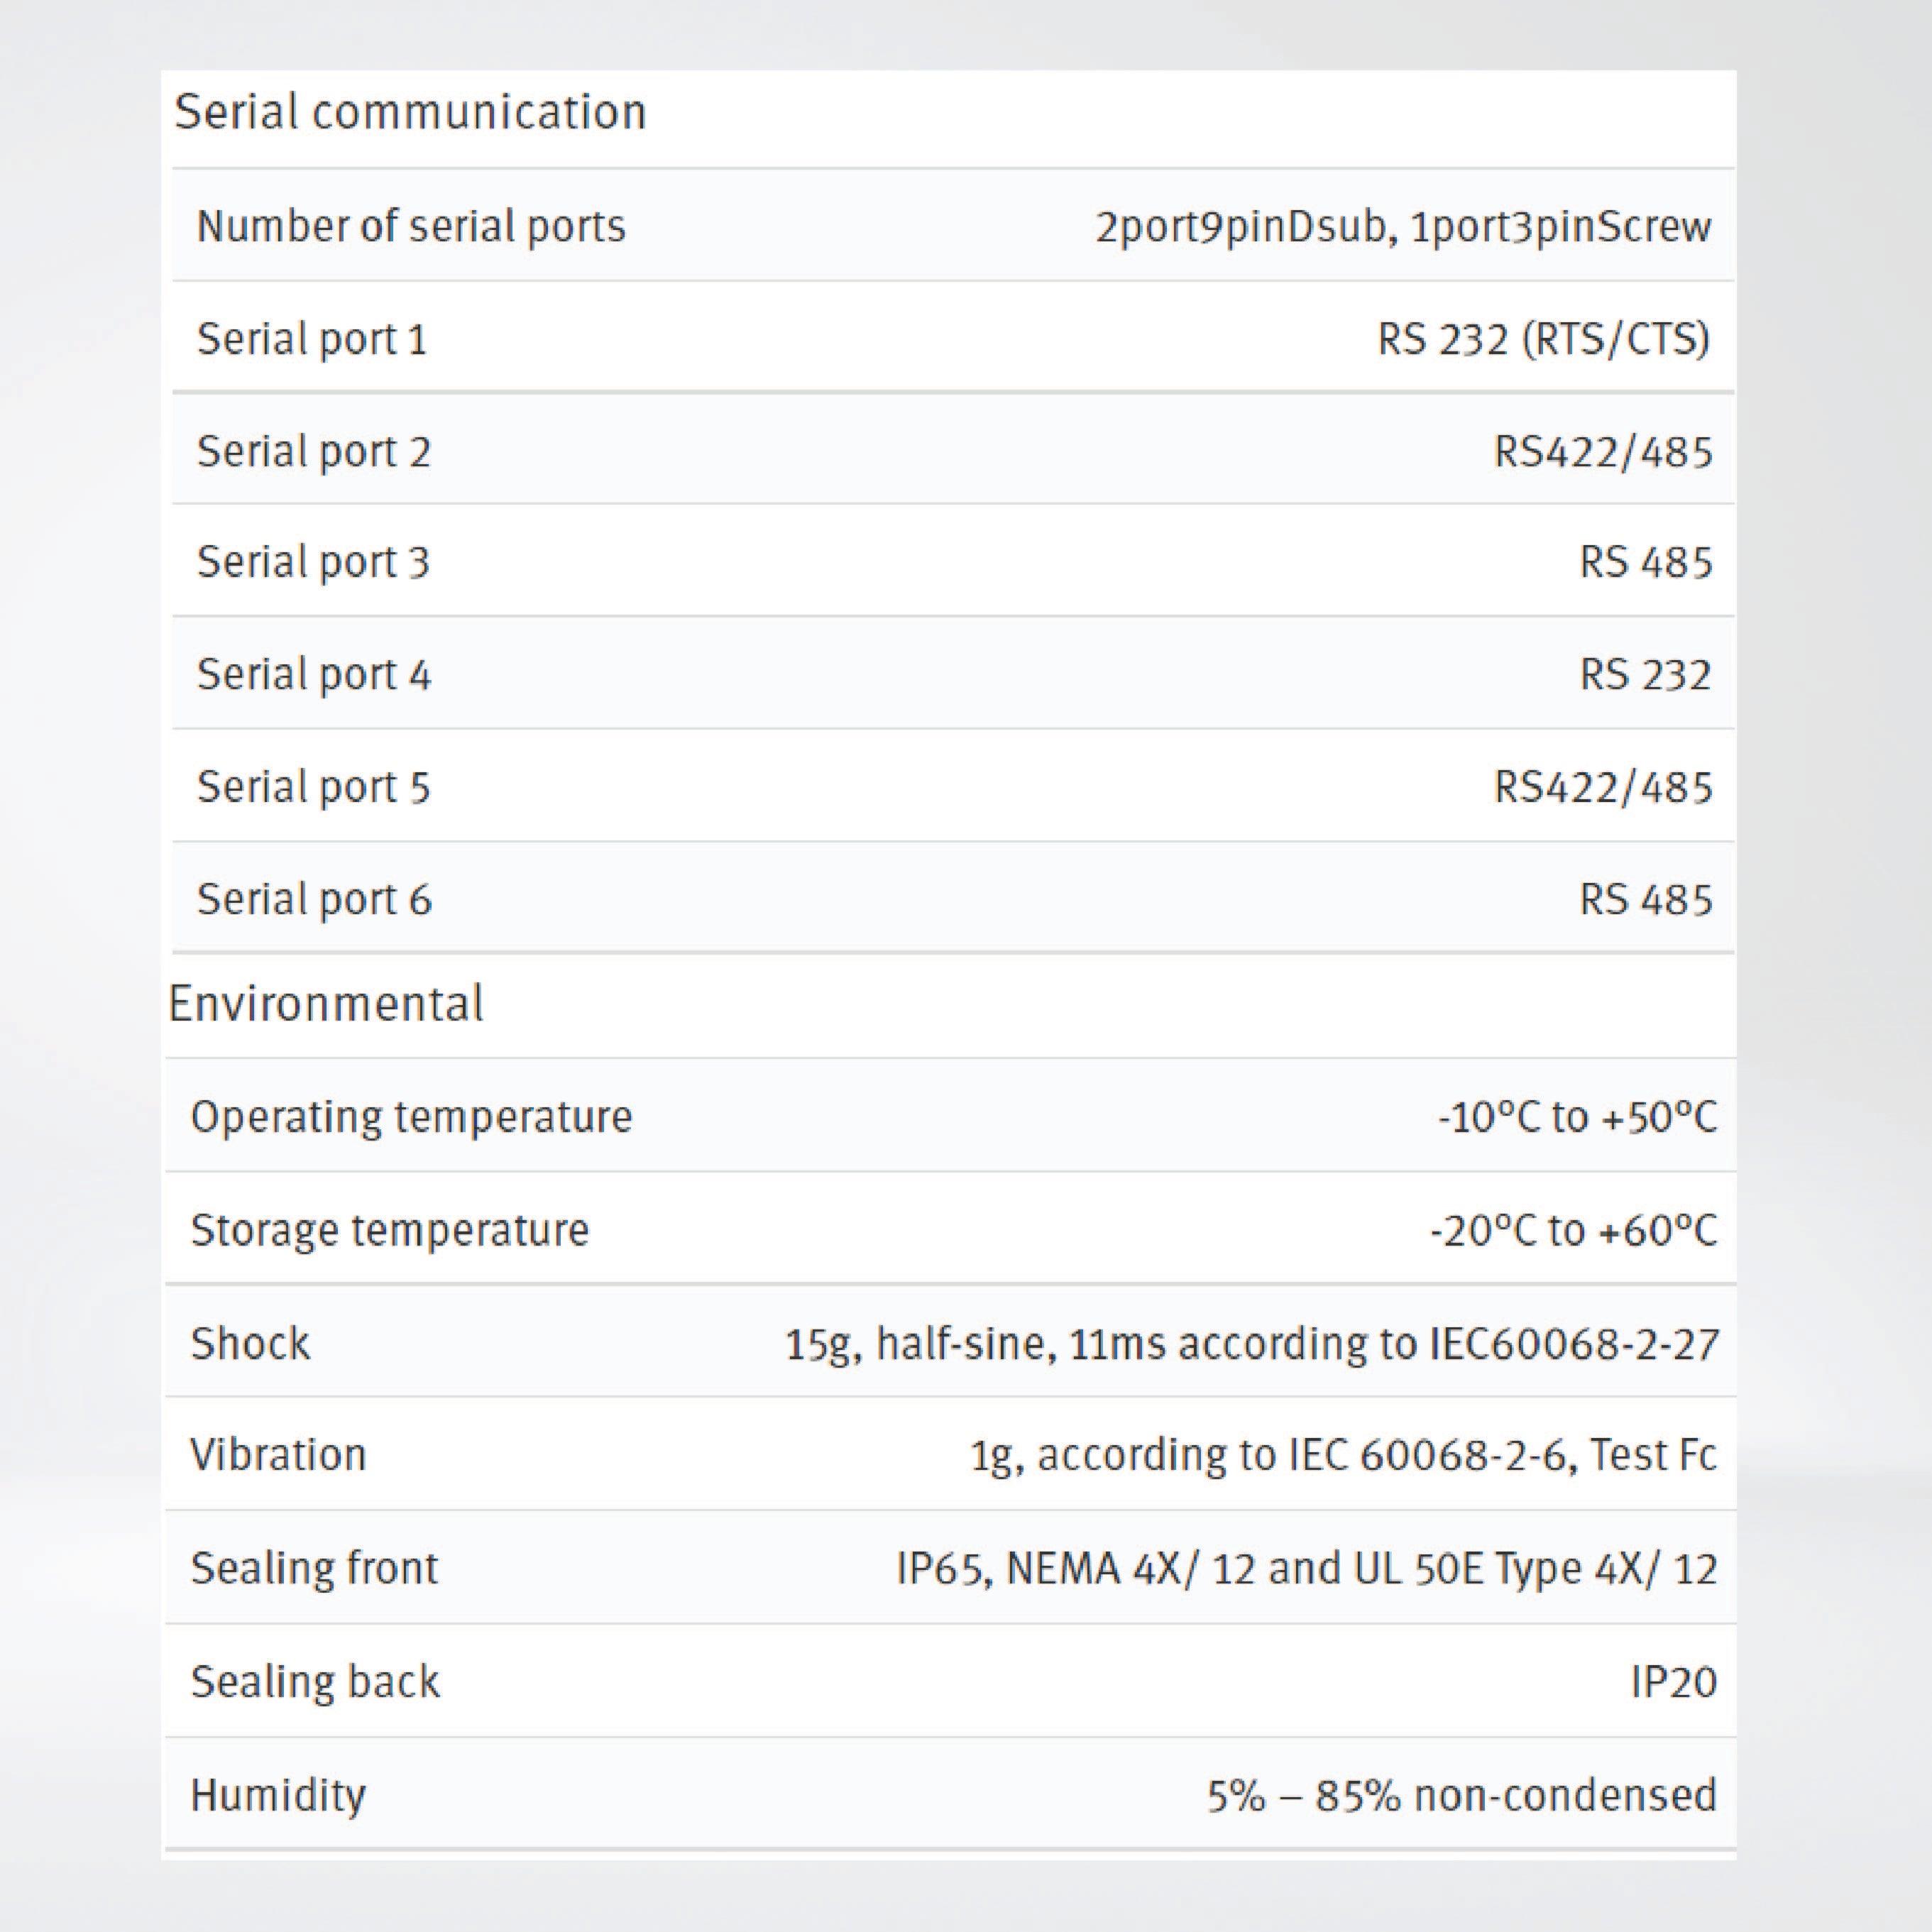Select the Serial port 1 label
1932x1932 pixels.
(312, 340)
